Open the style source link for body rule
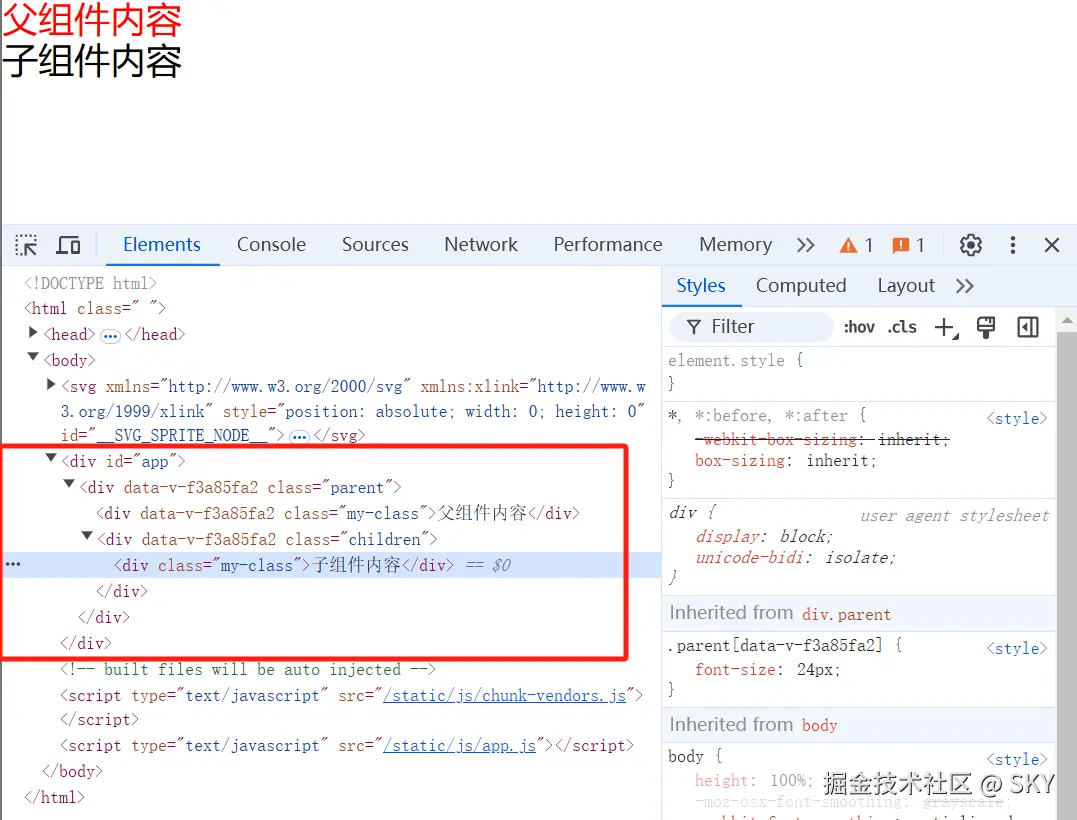 1017,760
